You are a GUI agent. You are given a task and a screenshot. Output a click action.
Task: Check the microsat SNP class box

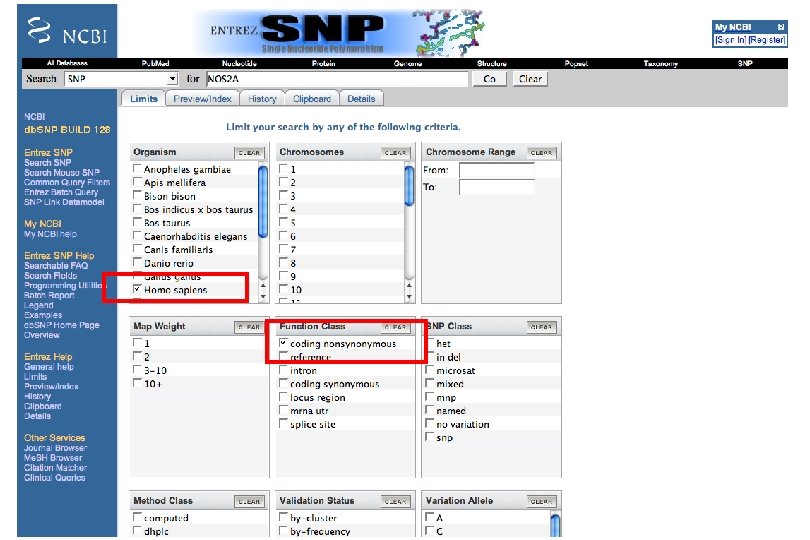(429, 370)
